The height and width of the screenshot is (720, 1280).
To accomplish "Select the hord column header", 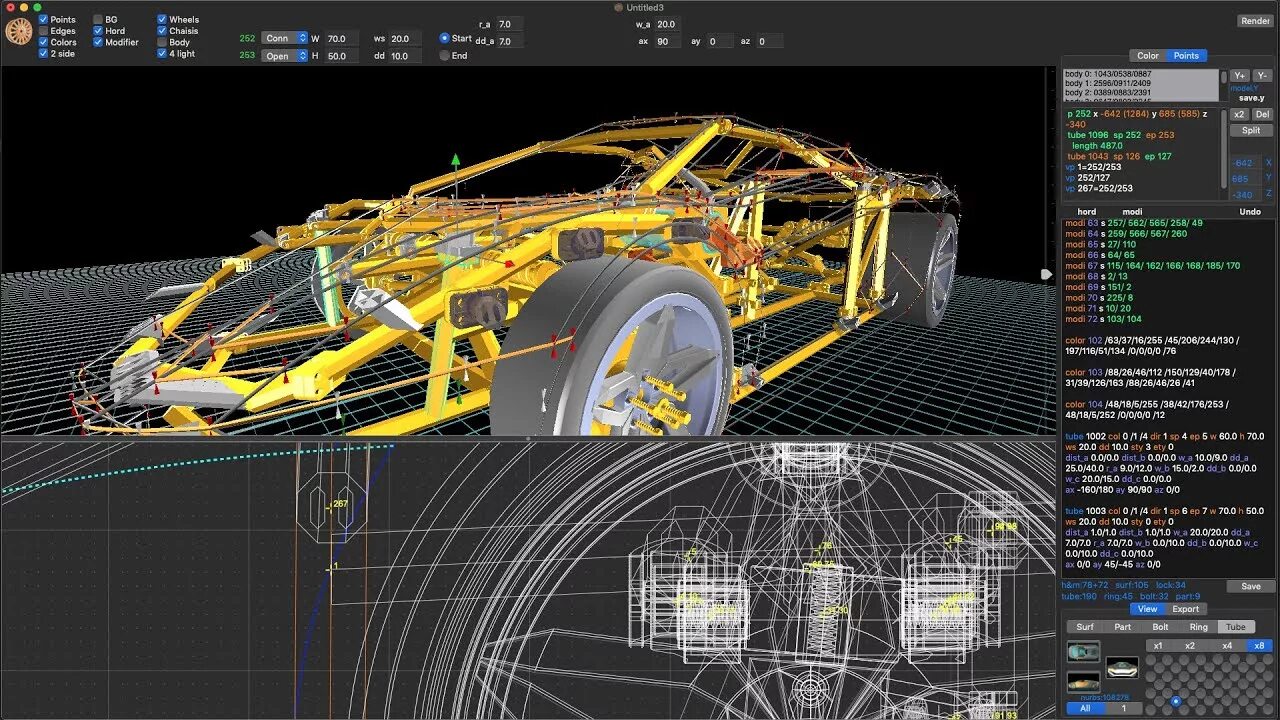I will click(x=1086, y=212).
